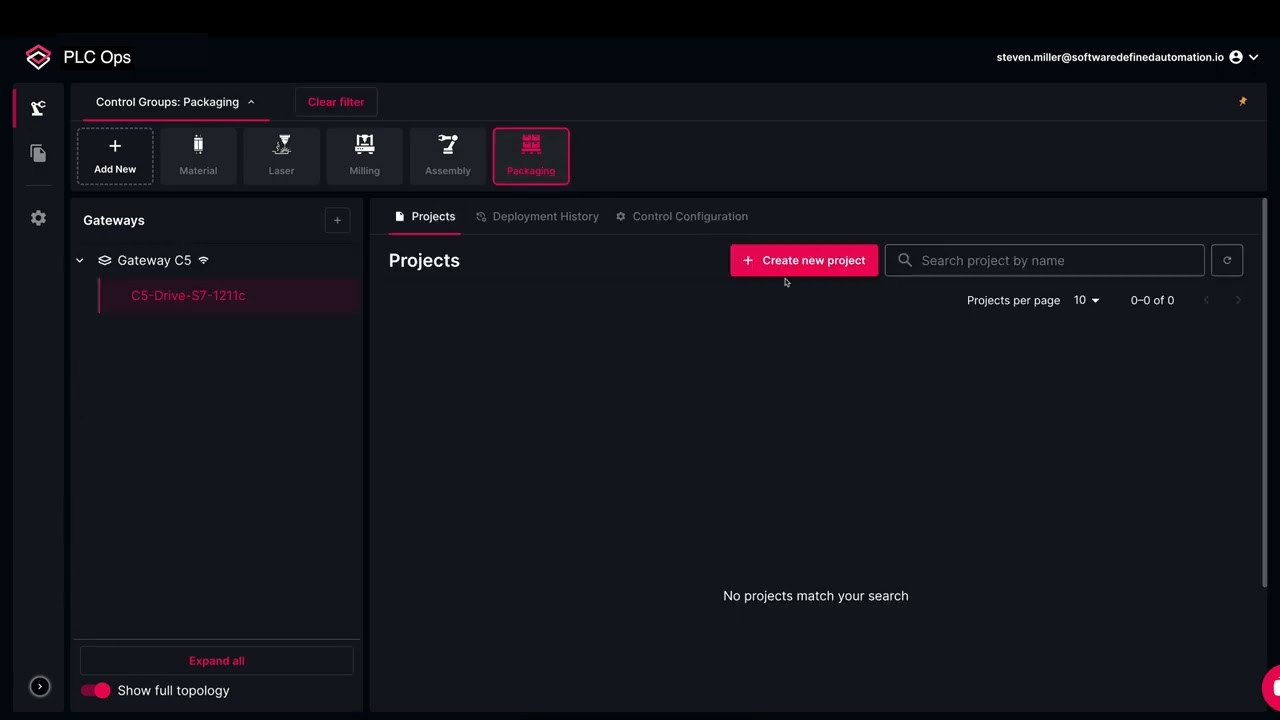The height and width of the screenshot is (720, 1280).
Task: Click Create new project button
Action: [804, 260]
